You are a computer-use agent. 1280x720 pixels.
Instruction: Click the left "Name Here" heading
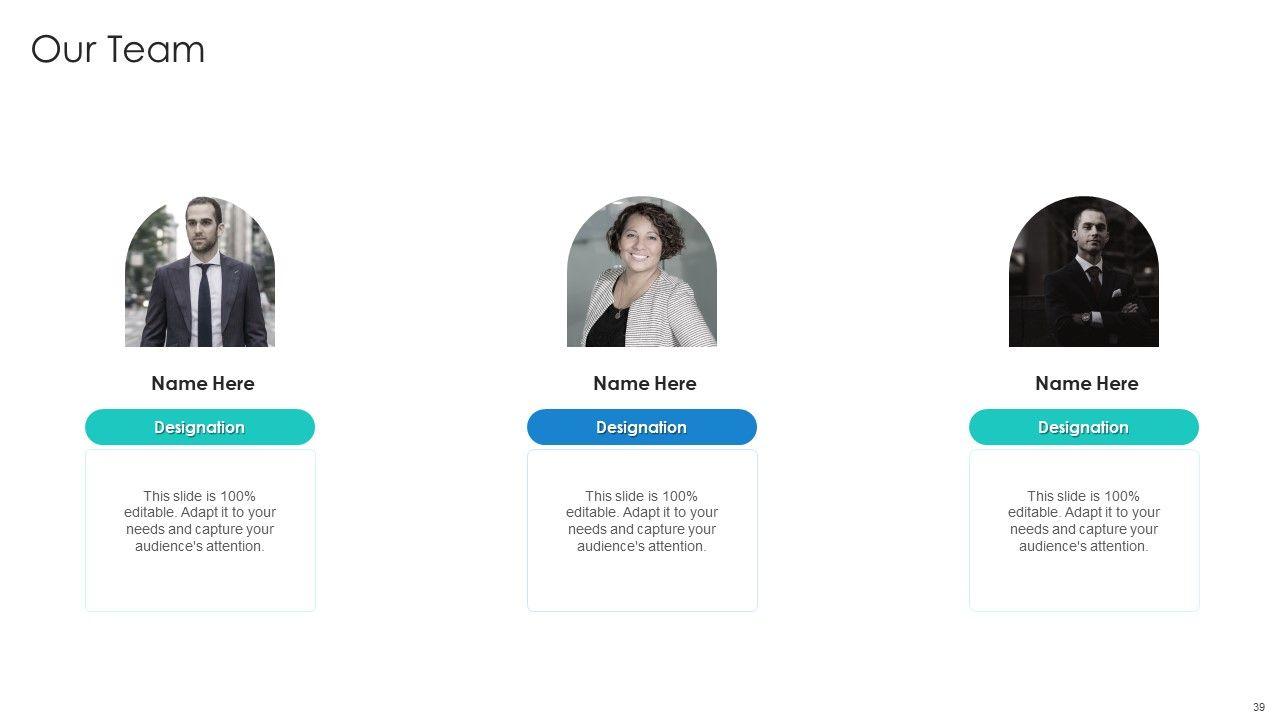pos(203,383)
